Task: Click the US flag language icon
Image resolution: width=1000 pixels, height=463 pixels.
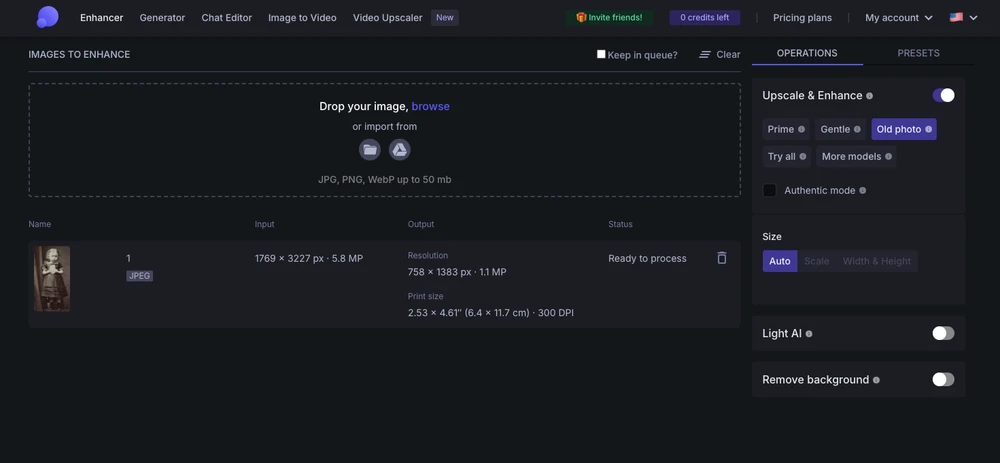Action: click(x=956, y=17)
